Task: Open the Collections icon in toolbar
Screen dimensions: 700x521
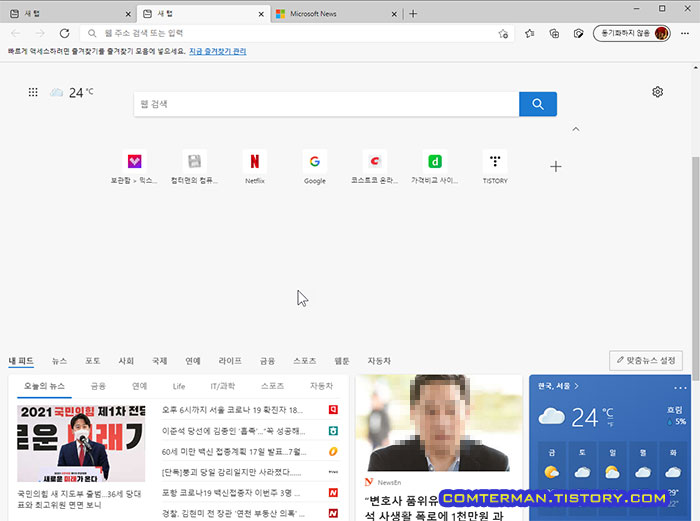Action: [554, 33]
